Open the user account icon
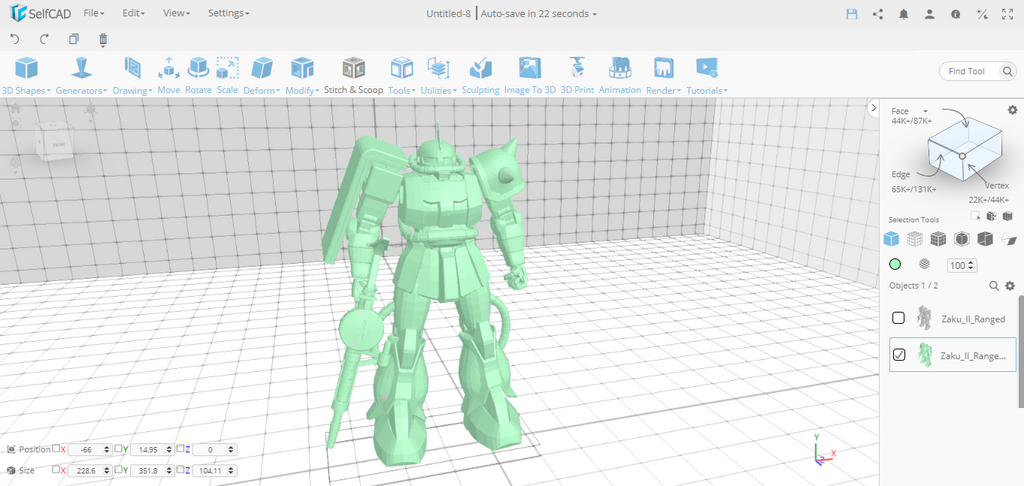The image size is (1024, 486). point(930,14)
